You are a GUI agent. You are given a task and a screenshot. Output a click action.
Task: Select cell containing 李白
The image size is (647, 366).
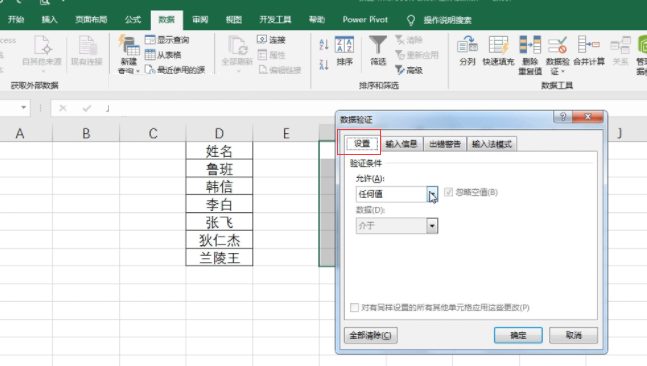pyautogui.click(x=219, y=204)
